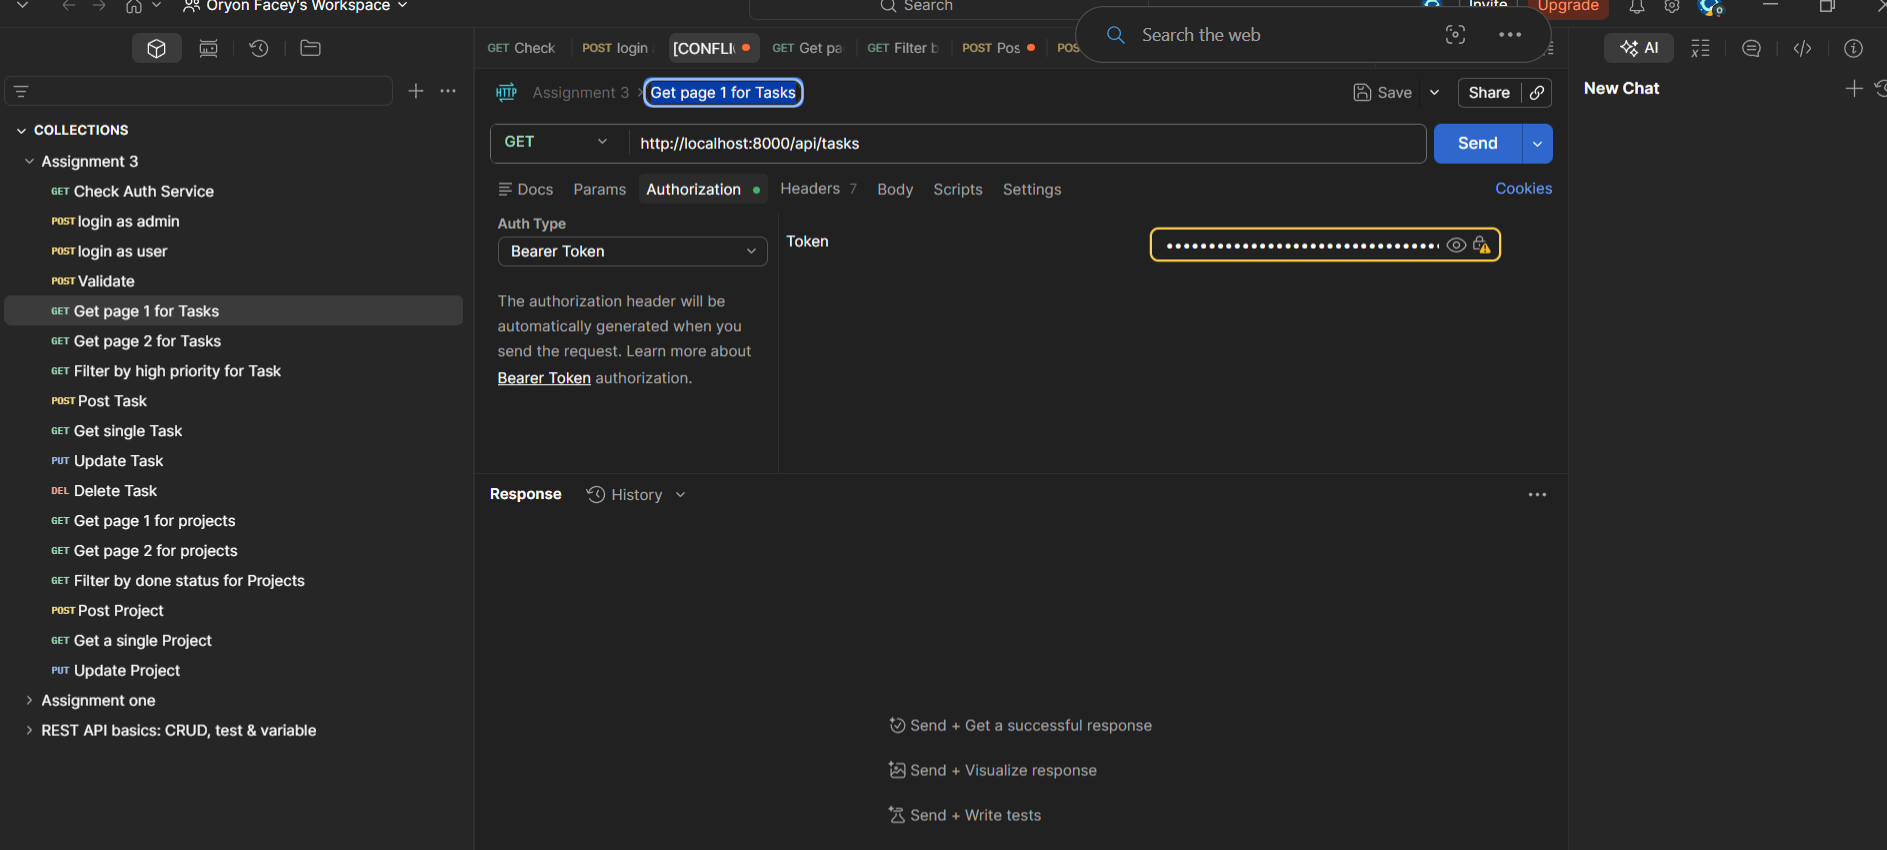Screen dimensions: 1887x850
Task: Click Send + Visualize response
Action: click(993, 771)
